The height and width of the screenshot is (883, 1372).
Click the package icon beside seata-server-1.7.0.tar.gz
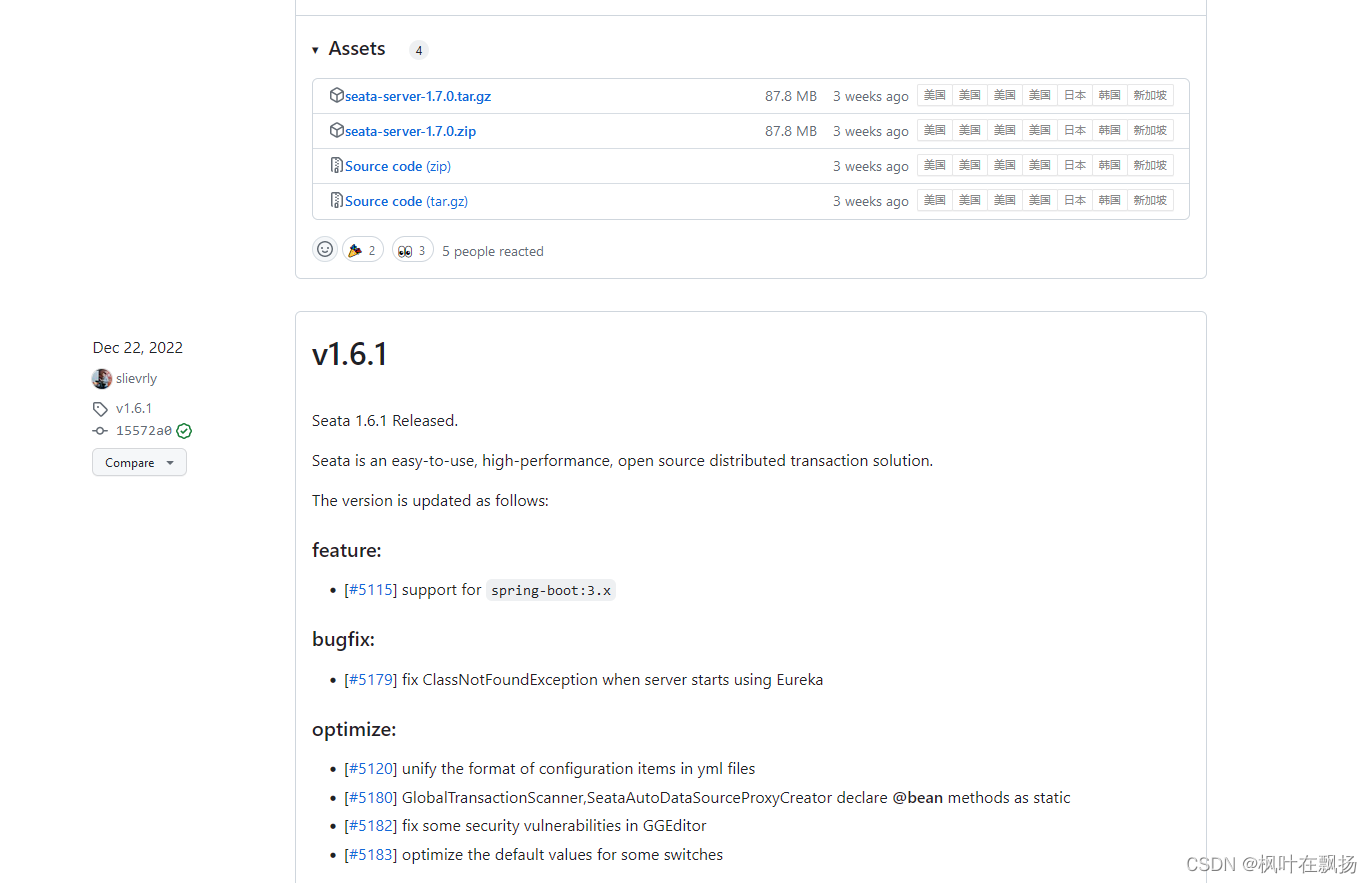tap(337, 95)
